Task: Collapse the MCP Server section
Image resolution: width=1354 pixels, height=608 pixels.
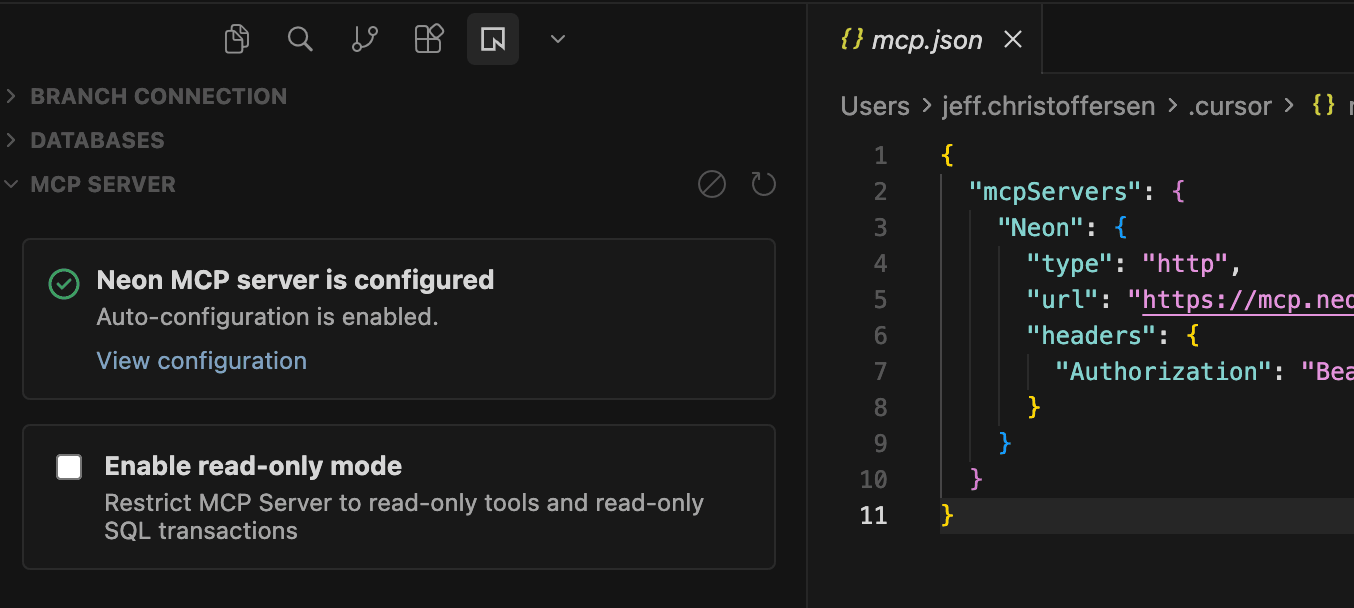Action: tap(102, 184)
